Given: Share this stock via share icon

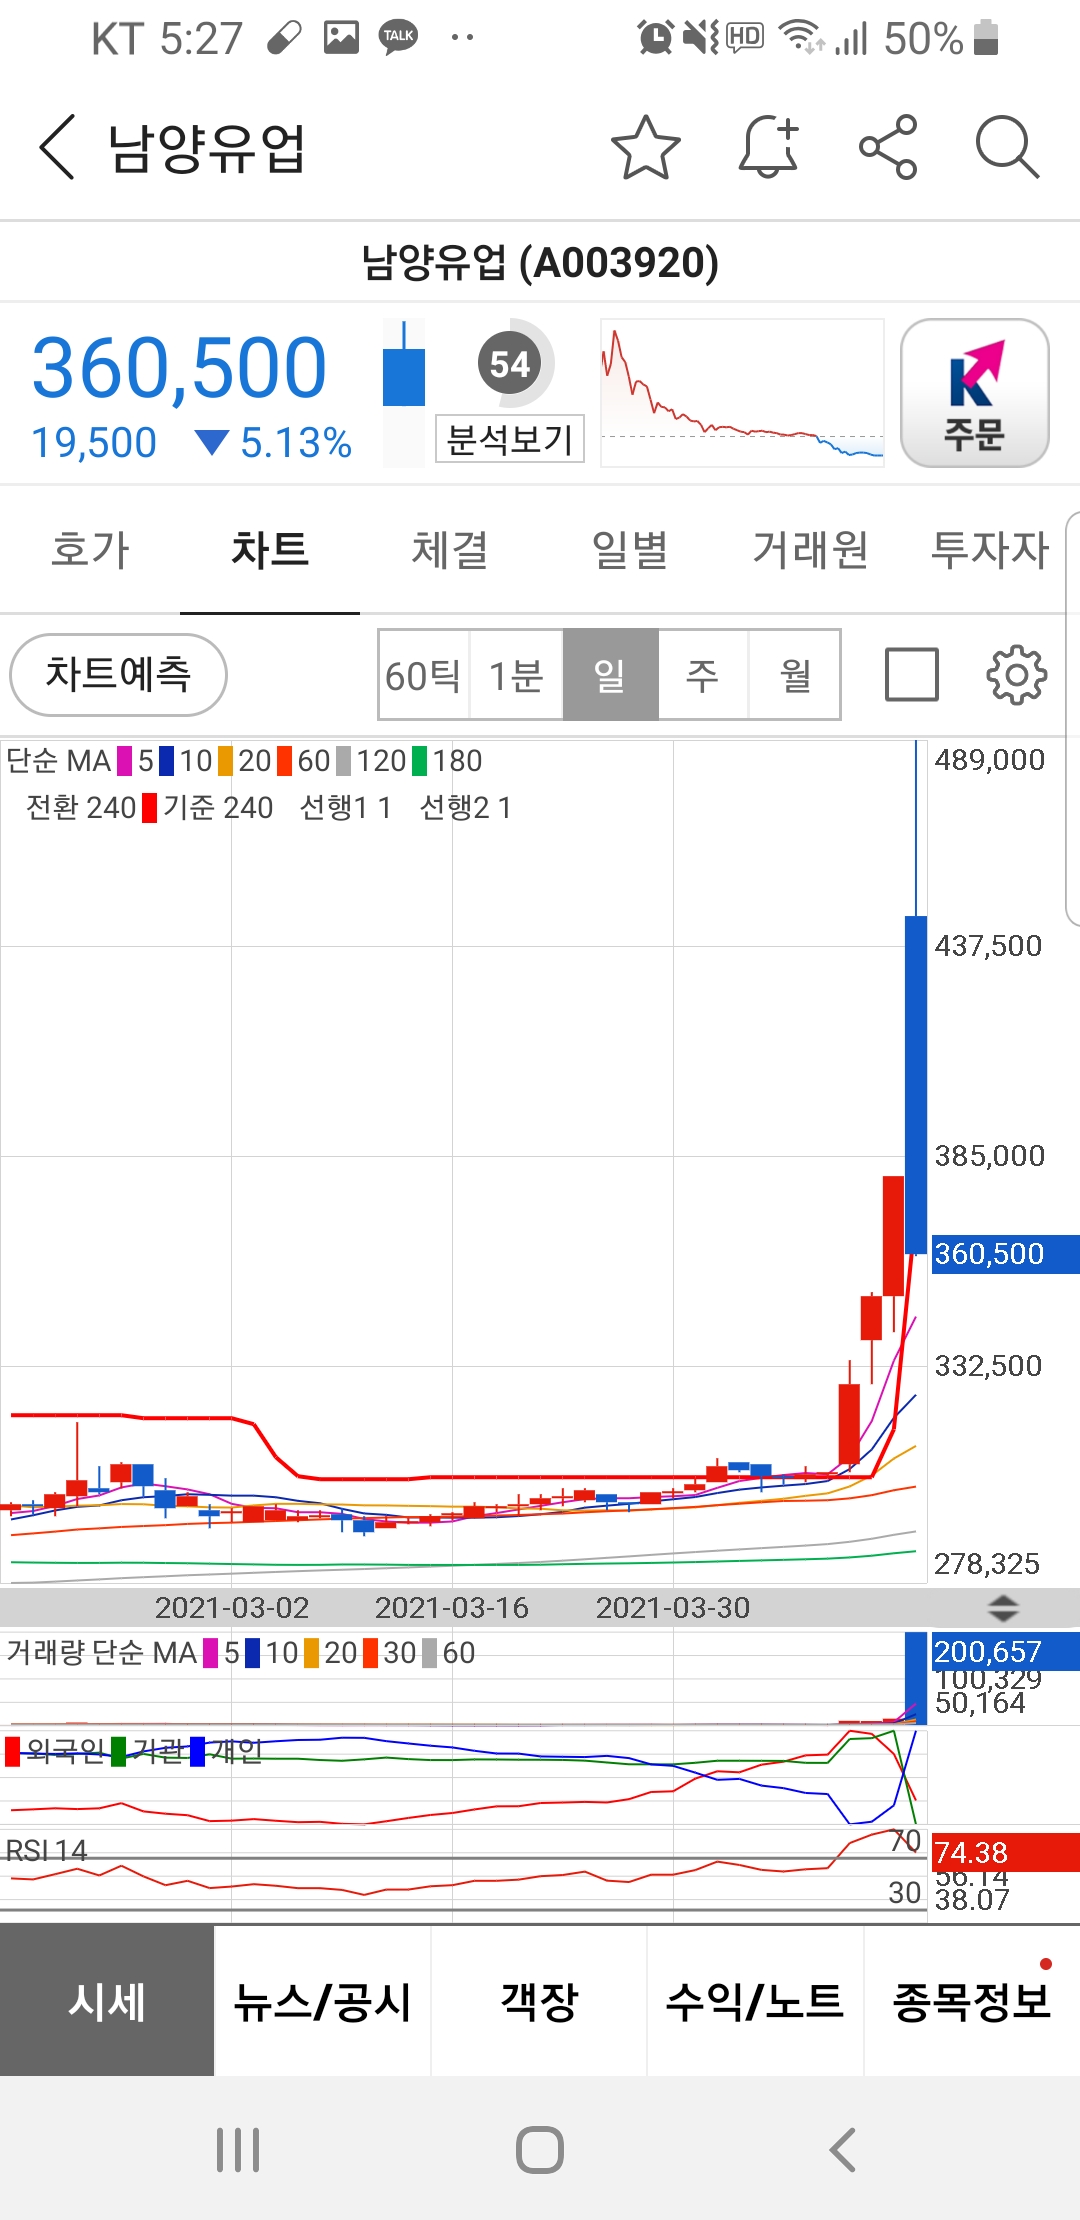Looking at the screenshot, I should [888, 147].
